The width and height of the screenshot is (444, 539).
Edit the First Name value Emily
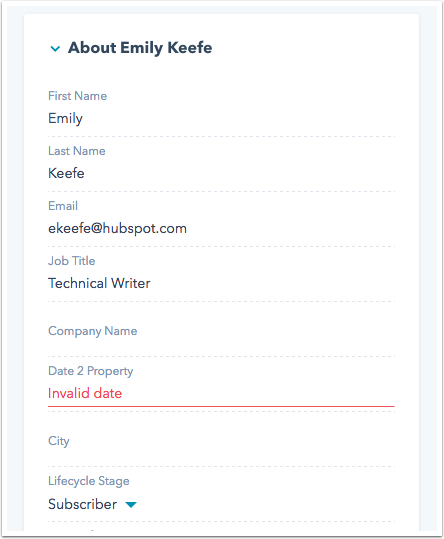pyautogui.click(x=65, y=119)
